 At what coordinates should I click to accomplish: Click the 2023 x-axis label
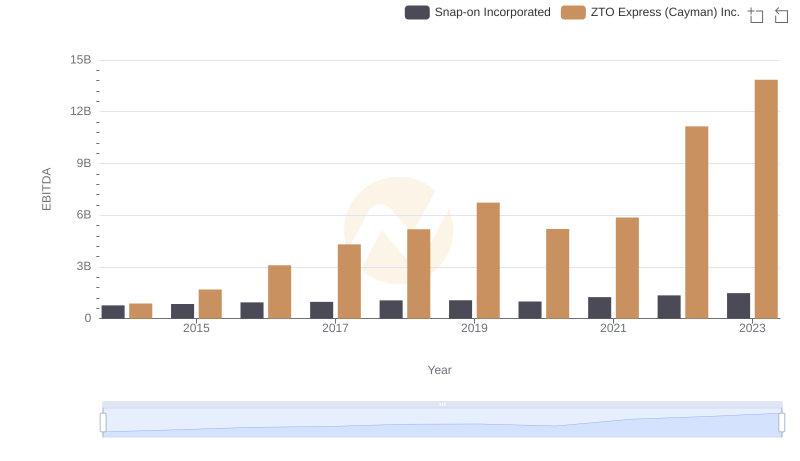[x=752, y=328]
